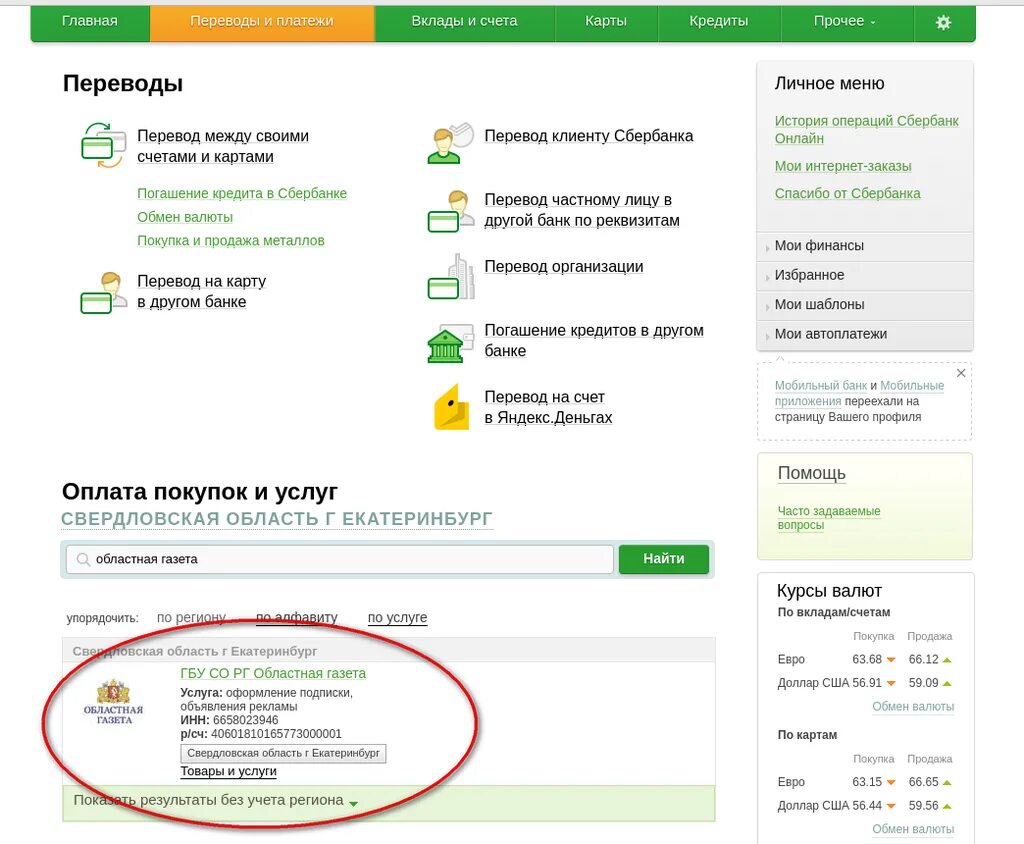Viewport: 1024px width, 844px height.
Task: Click Обмен валюты under По картам
Action: [x=913, y=829]
